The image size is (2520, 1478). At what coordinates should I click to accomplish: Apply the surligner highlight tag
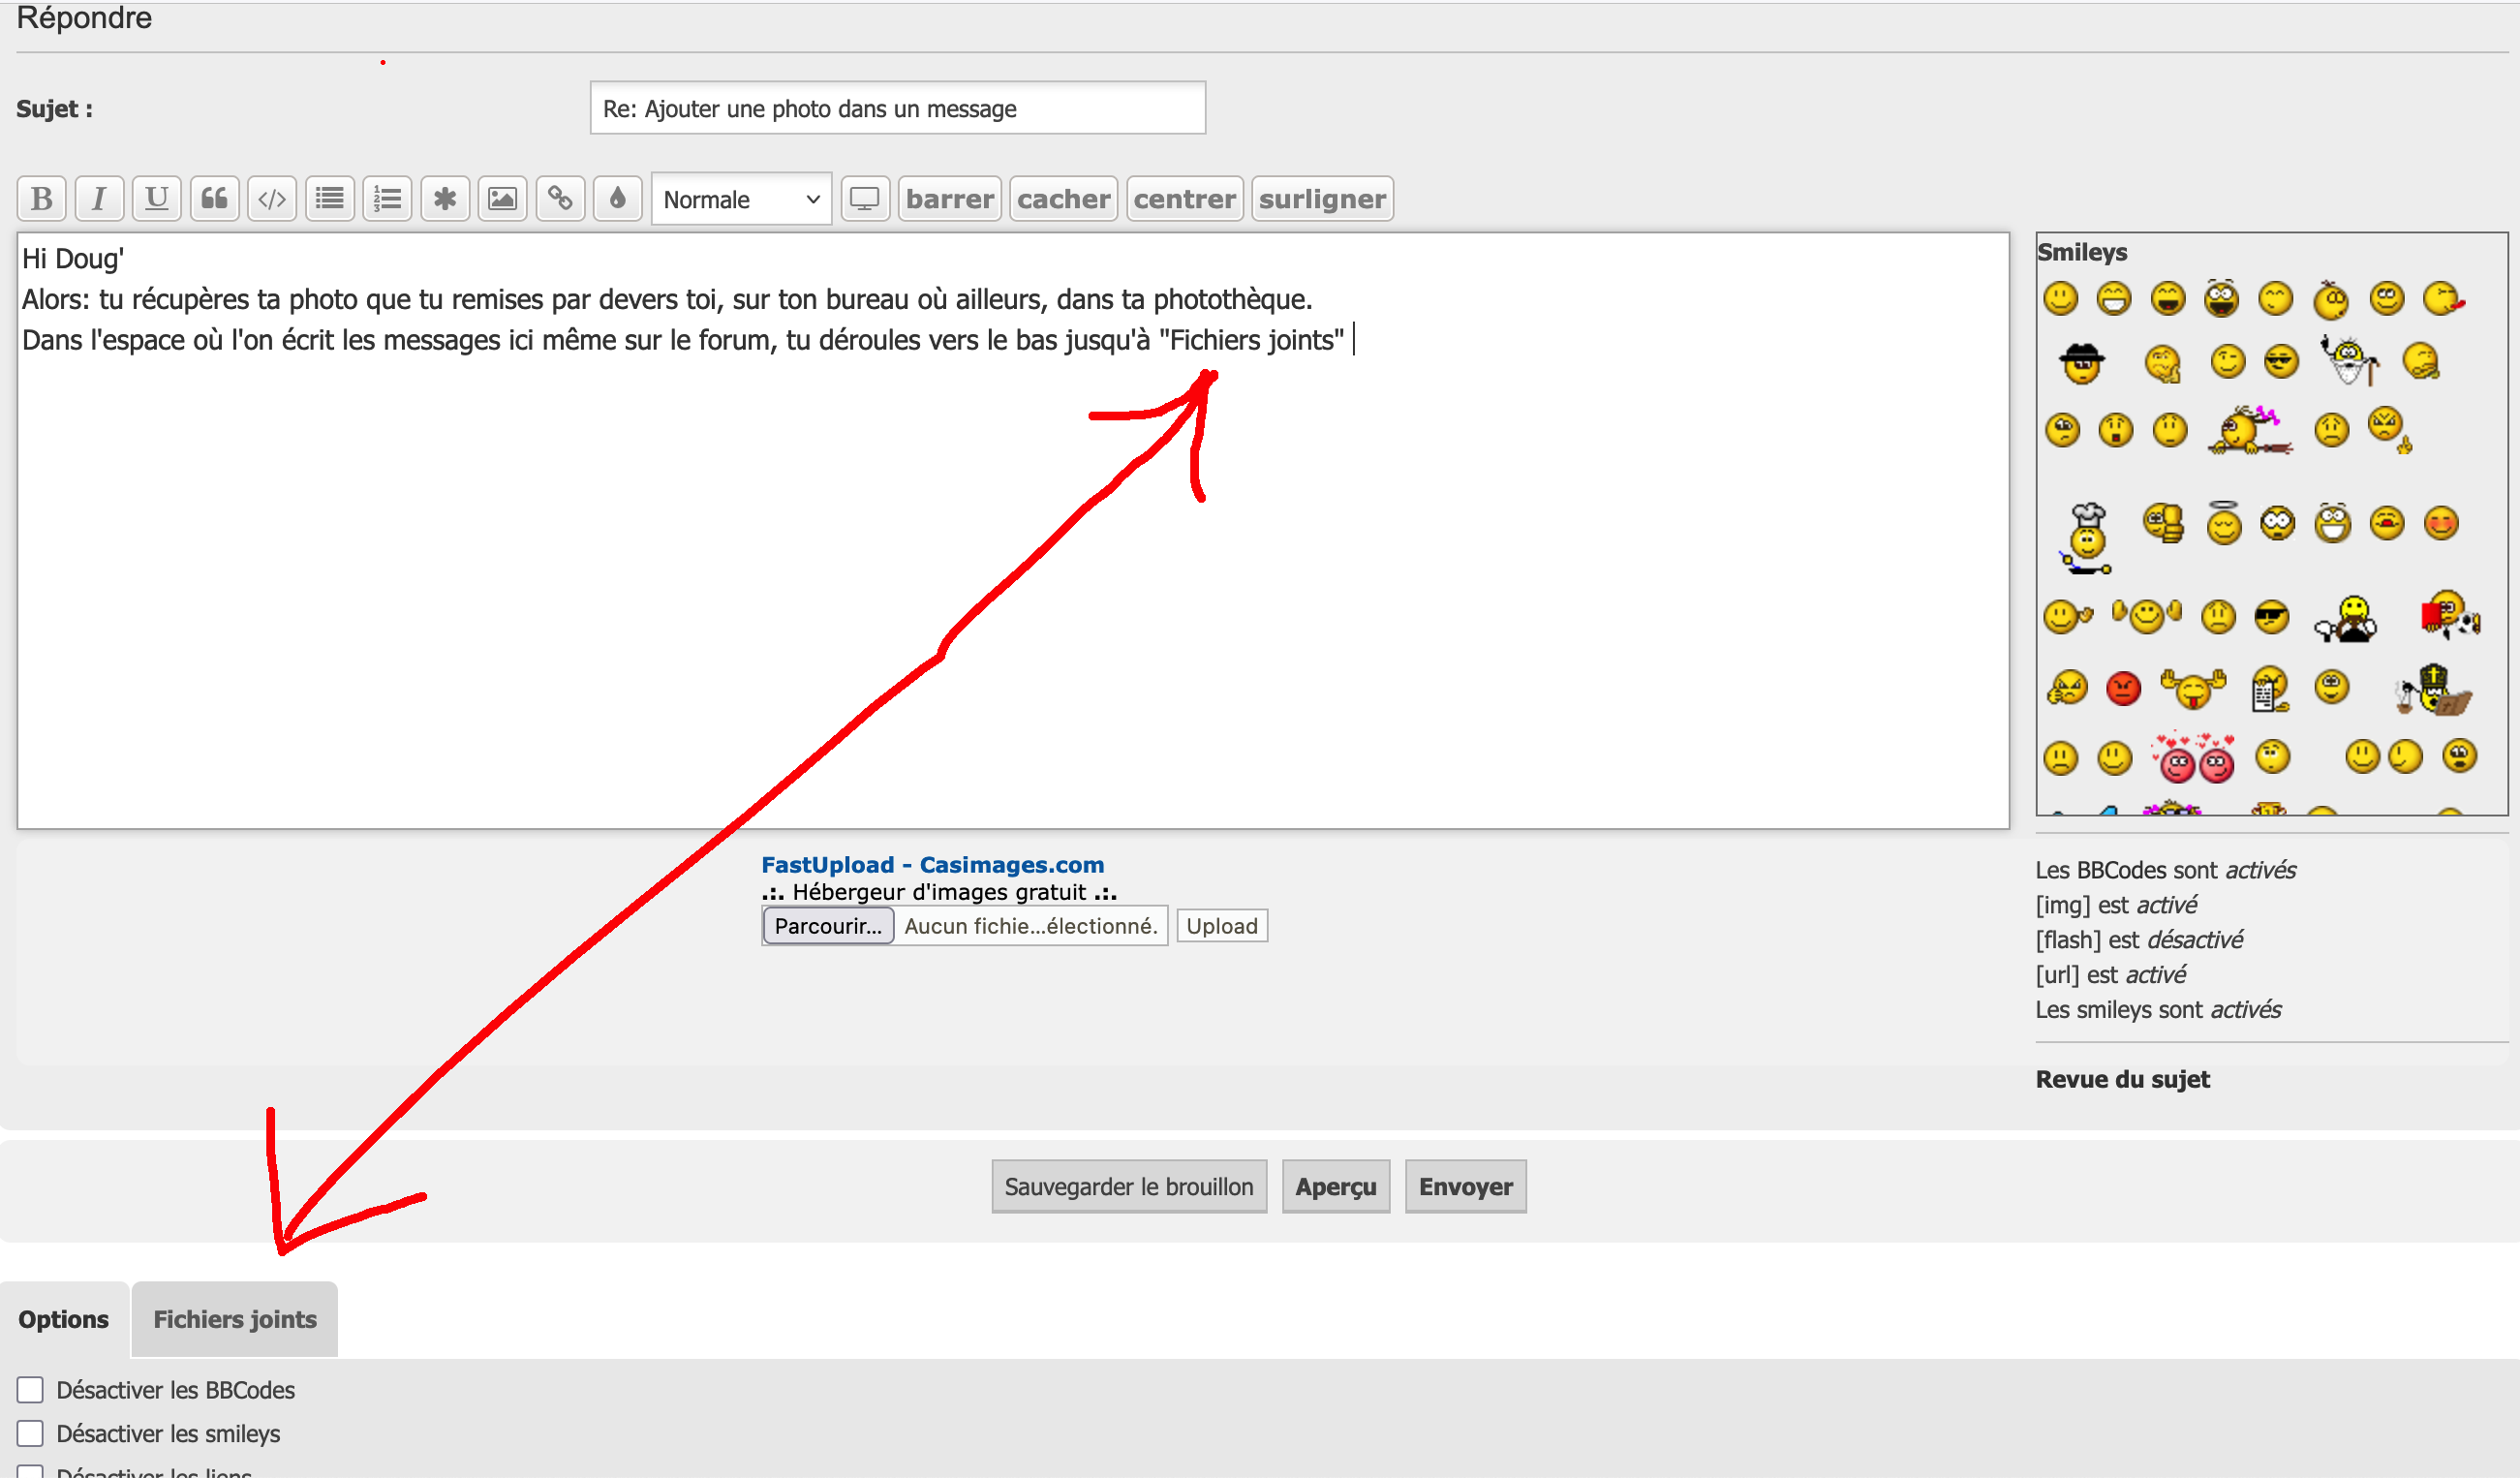click(x=1322, y=199)
